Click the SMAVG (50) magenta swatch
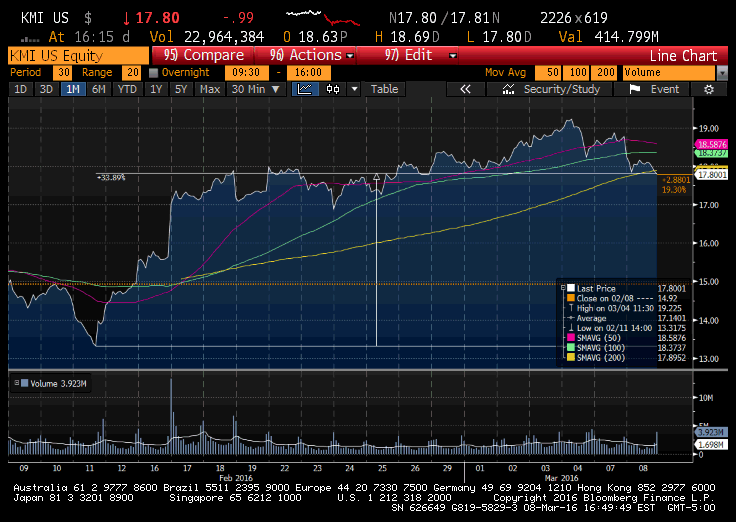The width and height of the screenshot is (736, 522). click(571, 338)
